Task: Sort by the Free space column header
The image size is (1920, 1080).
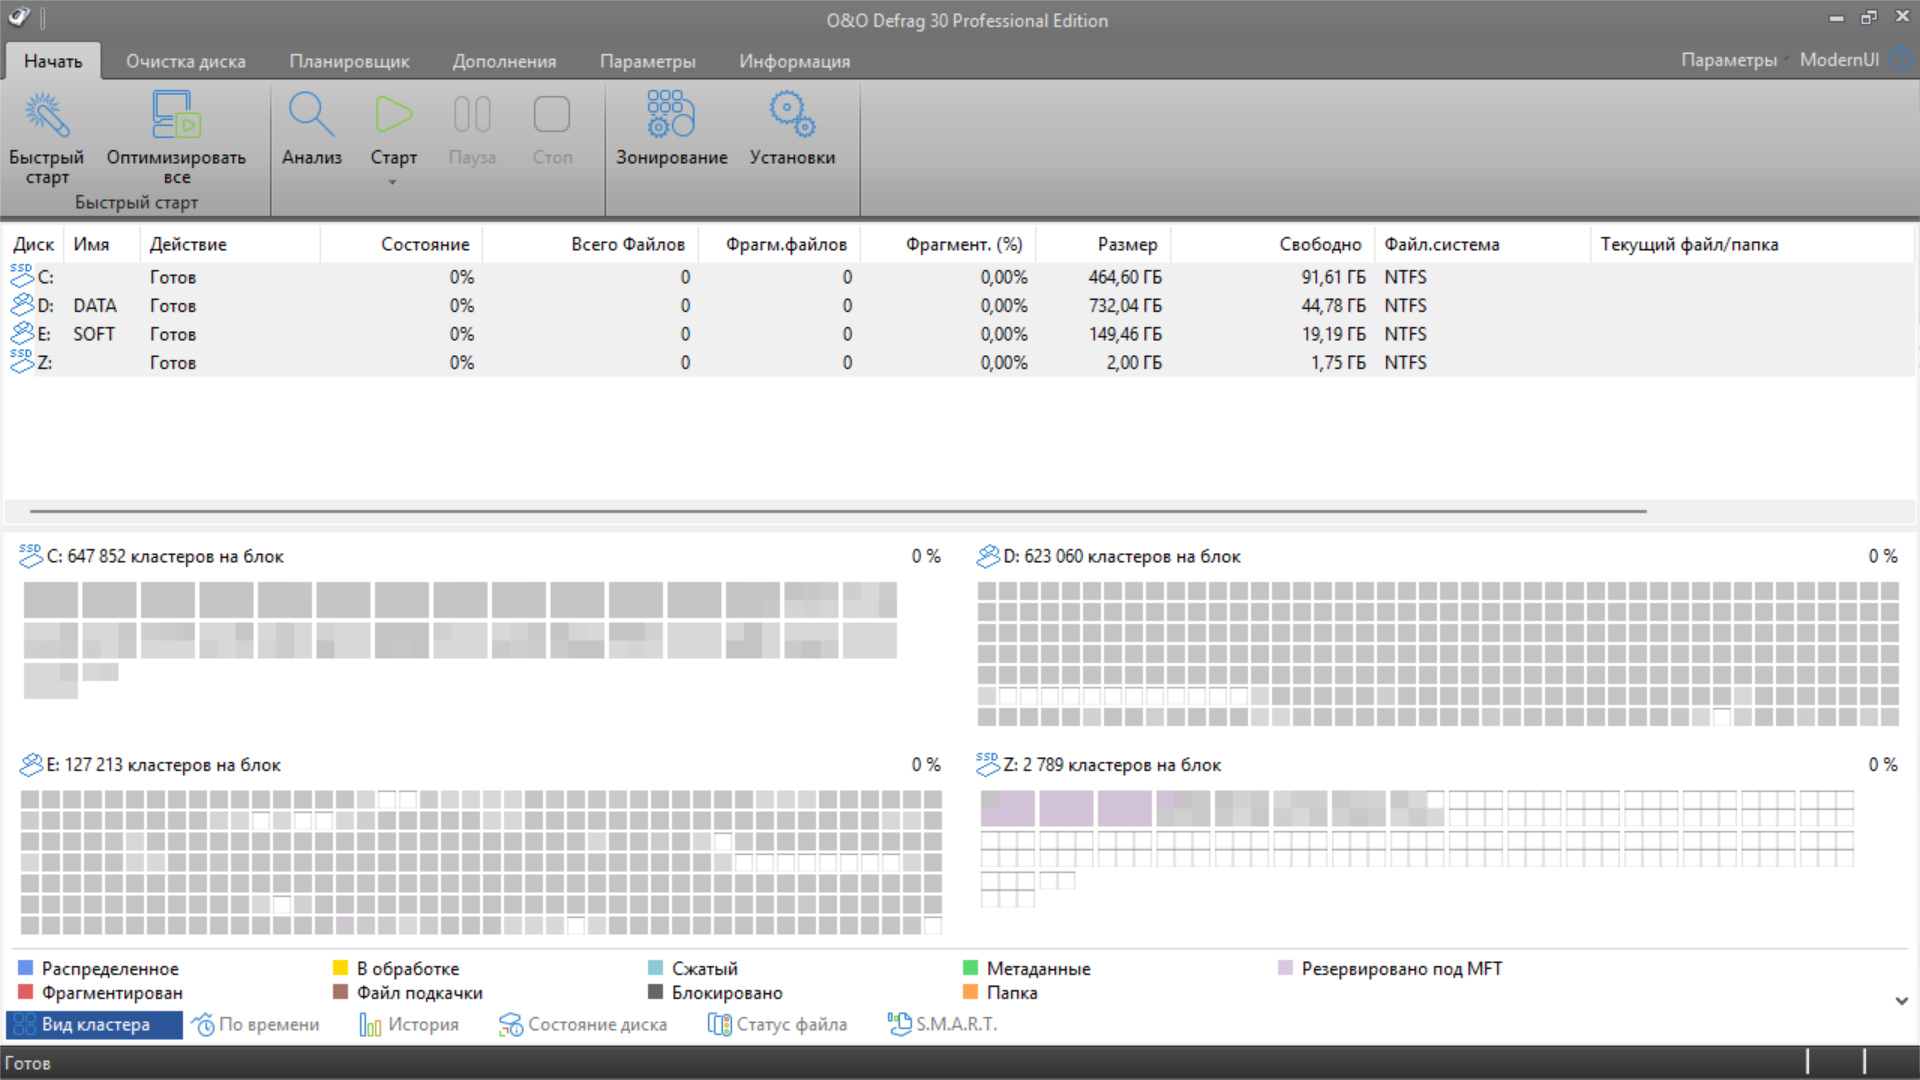Action: pos(1319,244)
